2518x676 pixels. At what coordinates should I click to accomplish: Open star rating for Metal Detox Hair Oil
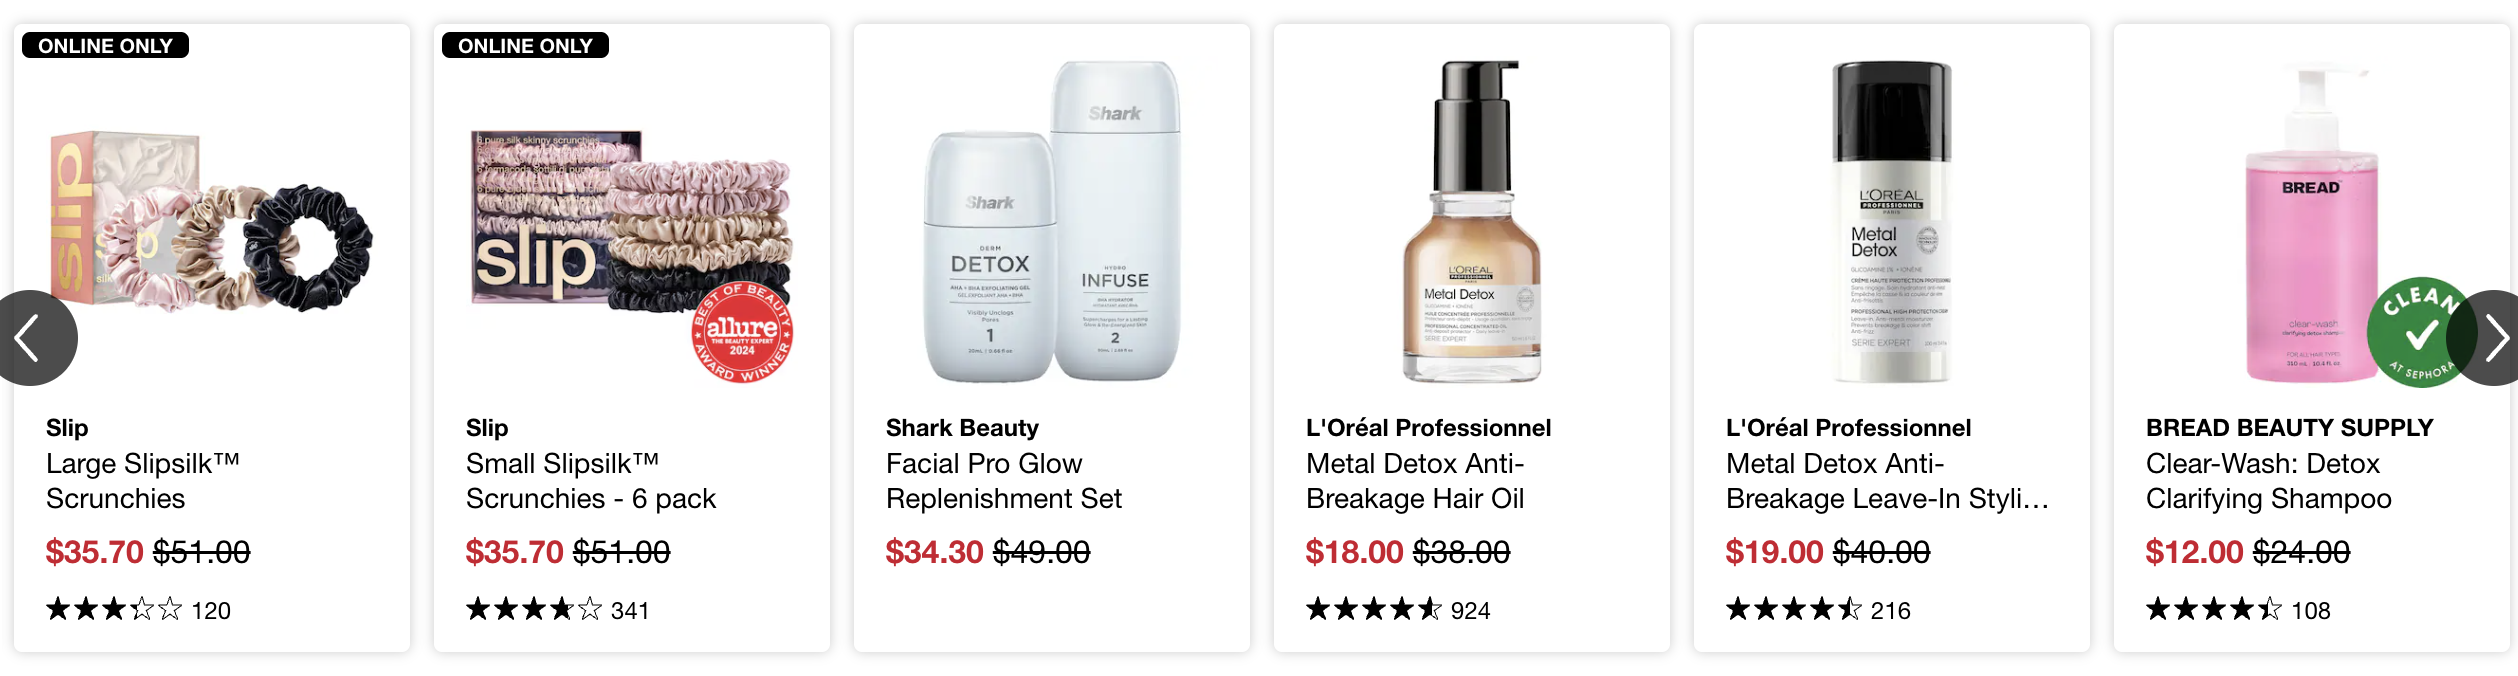point(1374,609)
